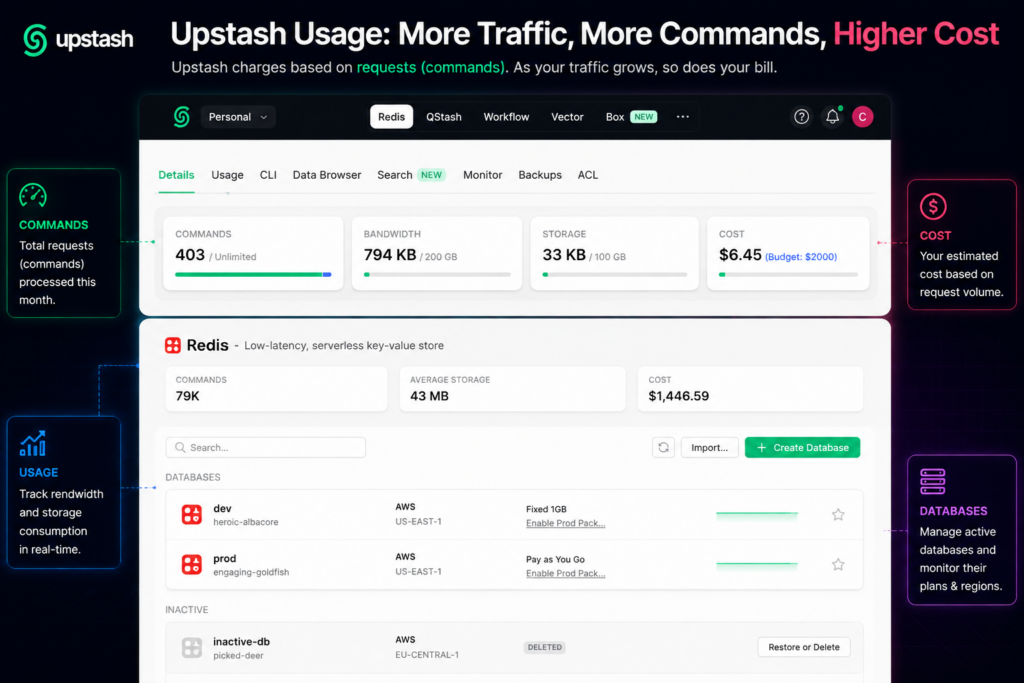Click the Usage bar-chart icon in the left callout
Image resolution: width=1024 pixels, height=683 pixels.
click(33, 443)
